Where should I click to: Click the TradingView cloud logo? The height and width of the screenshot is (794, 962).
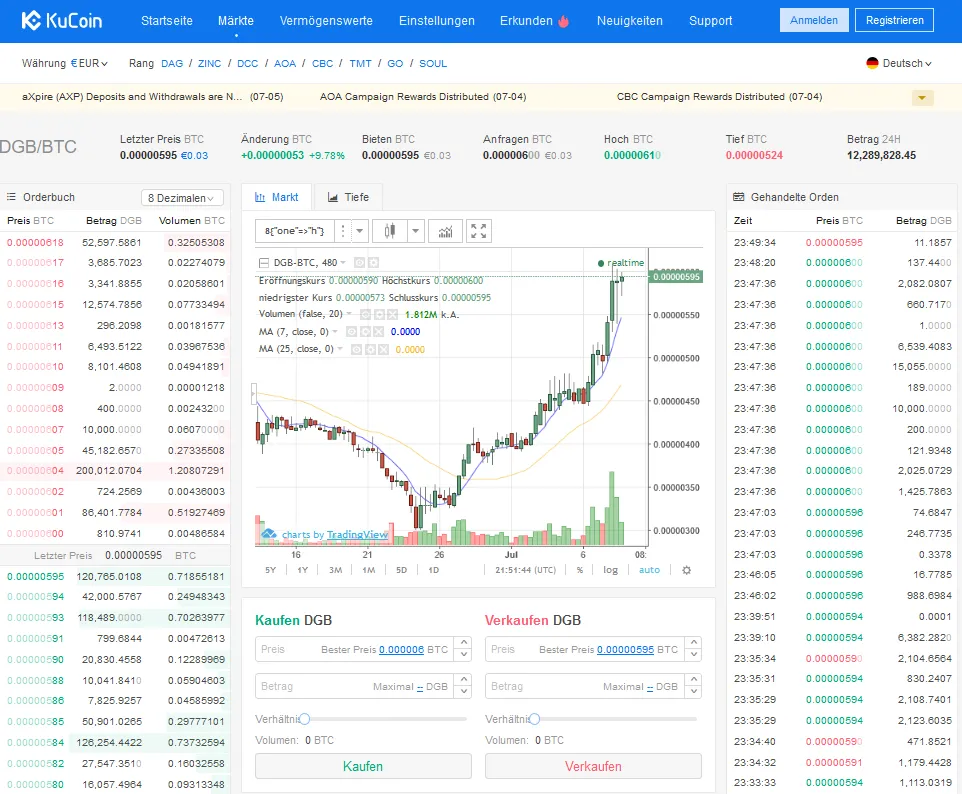(x=269, y=534)
